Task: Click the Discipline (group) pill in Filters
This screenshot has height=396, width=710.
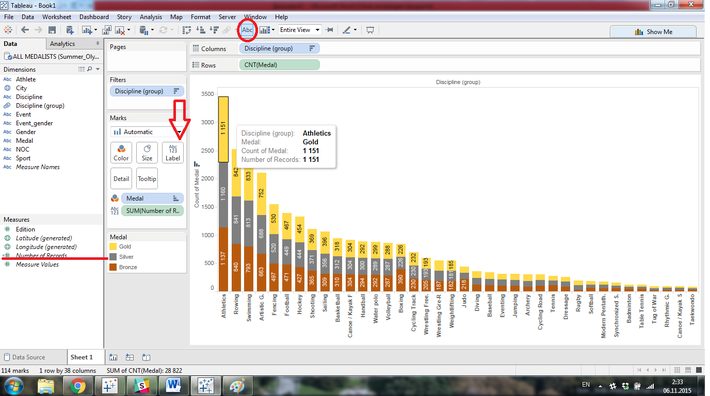Action: (146, 91)
